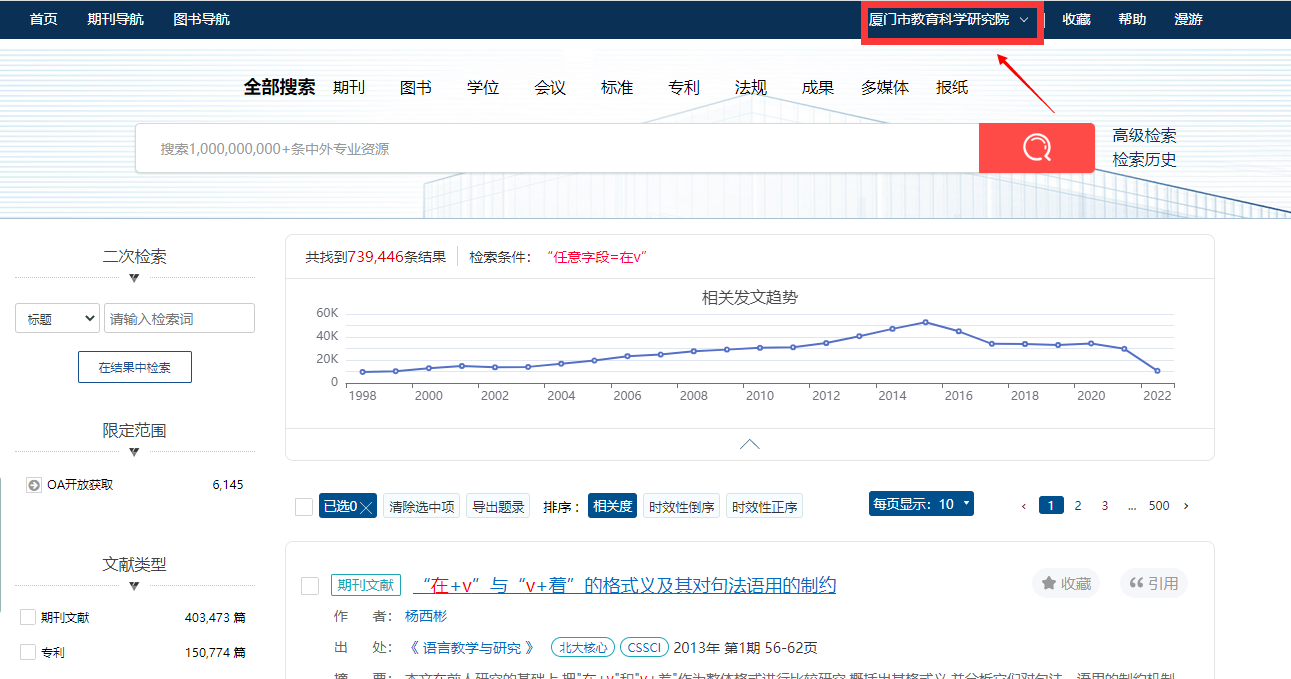Go to next results page arrow
The image size is (1291, 679).
click(x=1186, y=506)
